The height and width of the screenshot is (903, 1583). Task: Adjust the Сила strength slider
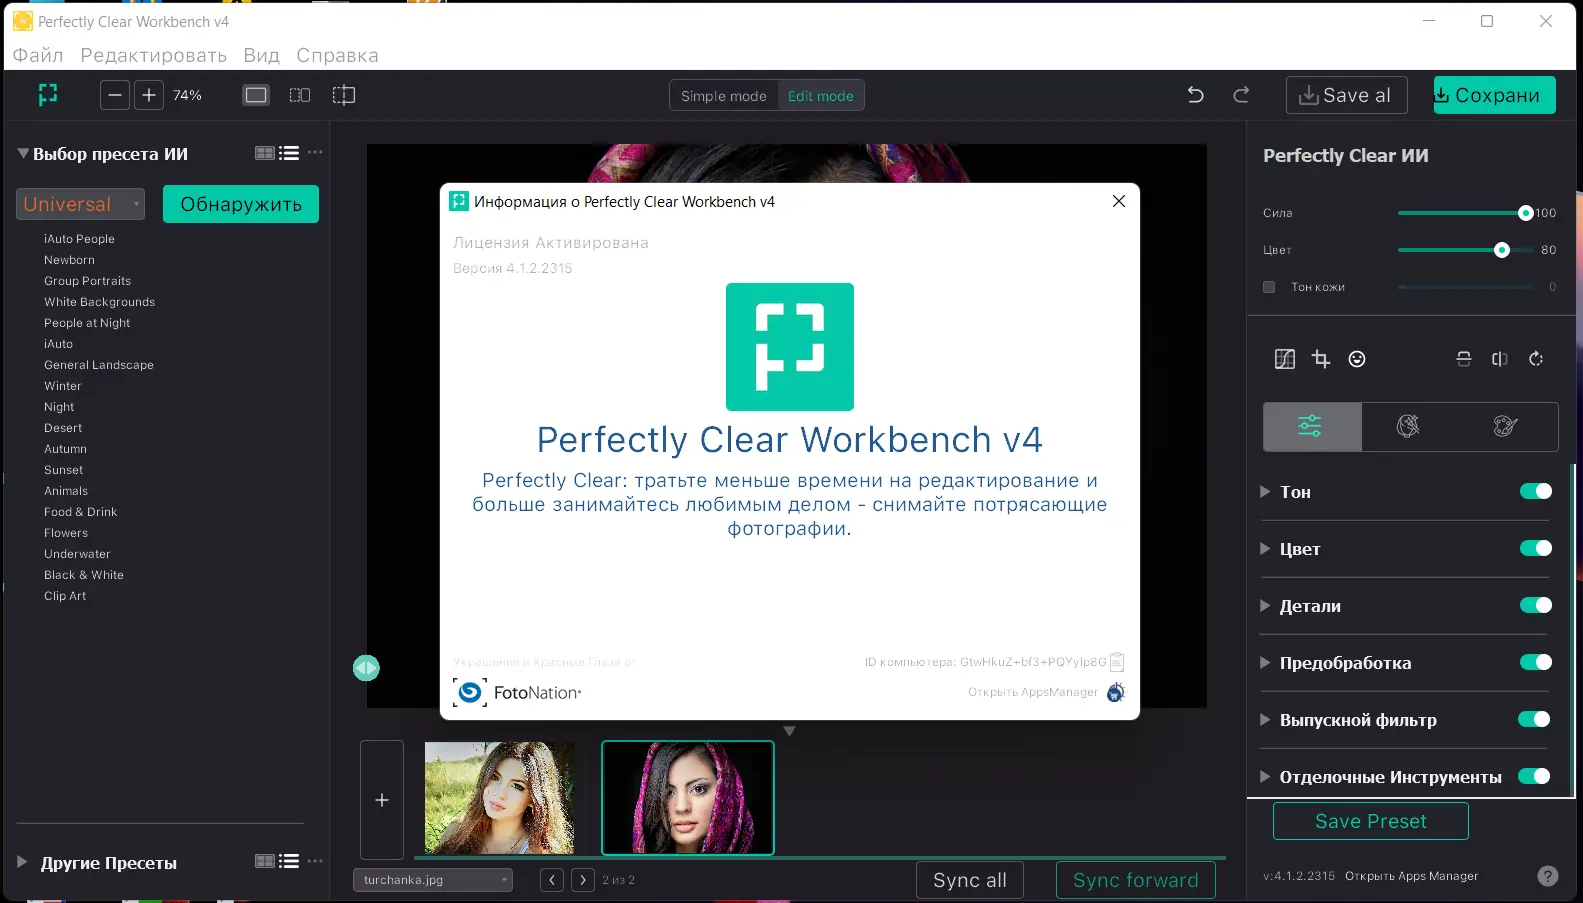pyautogui.click(x=1465, y=212)
